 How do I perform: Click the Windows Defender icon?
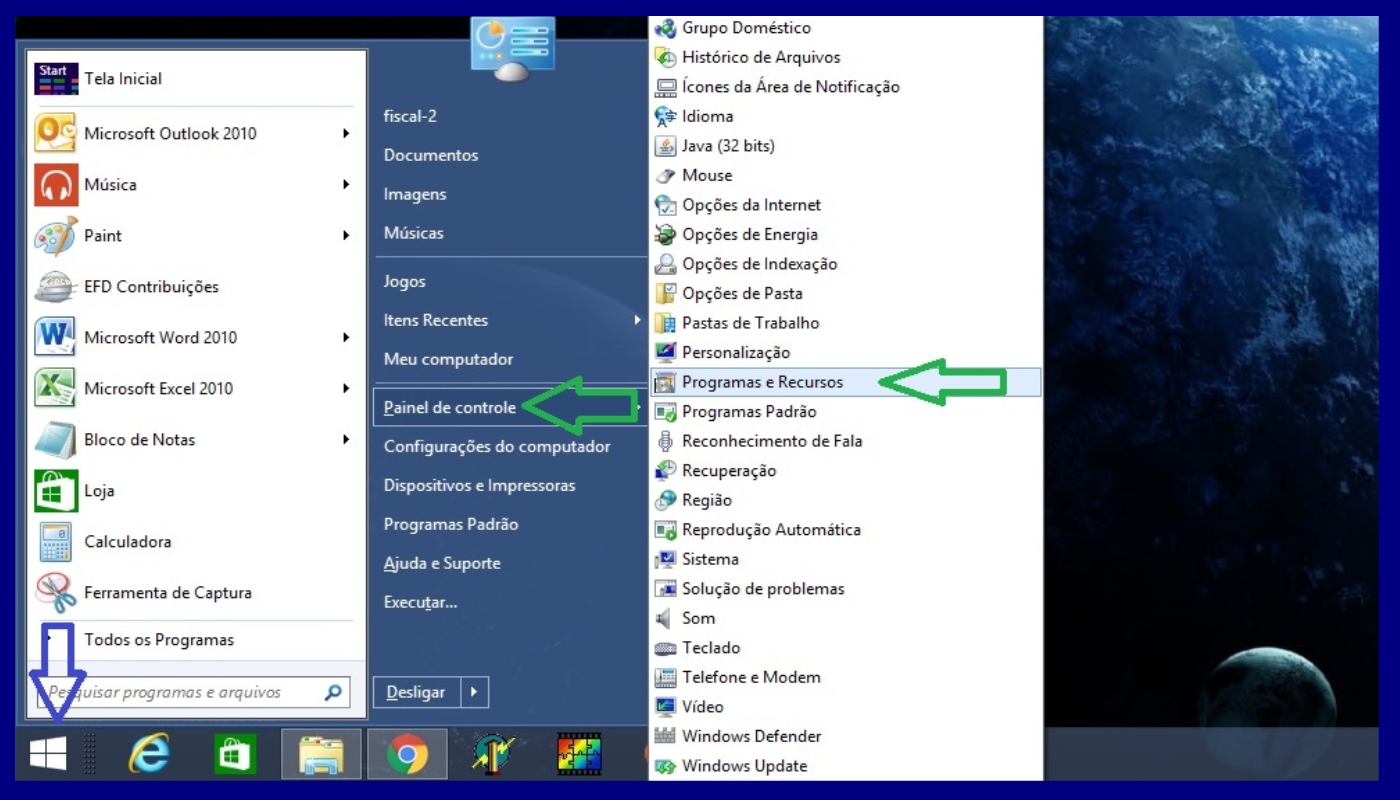[665, 736]
